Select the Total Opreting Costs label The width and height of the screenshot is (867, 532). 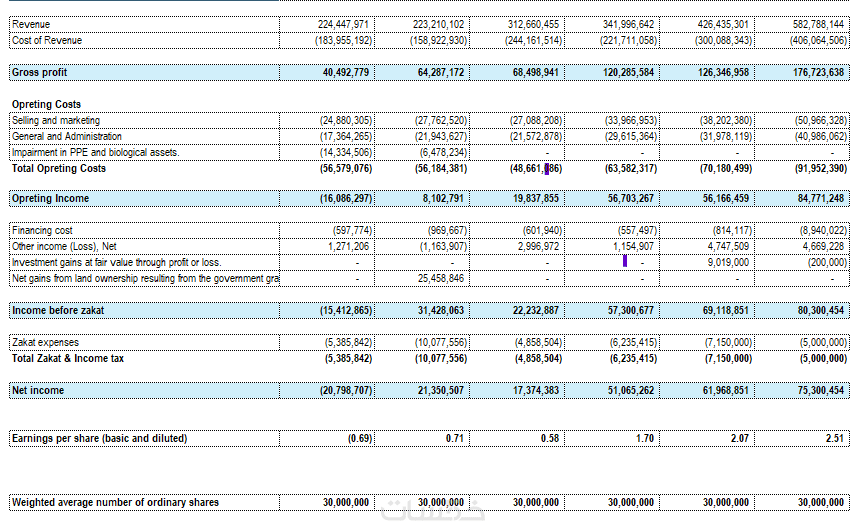(59, 169)
